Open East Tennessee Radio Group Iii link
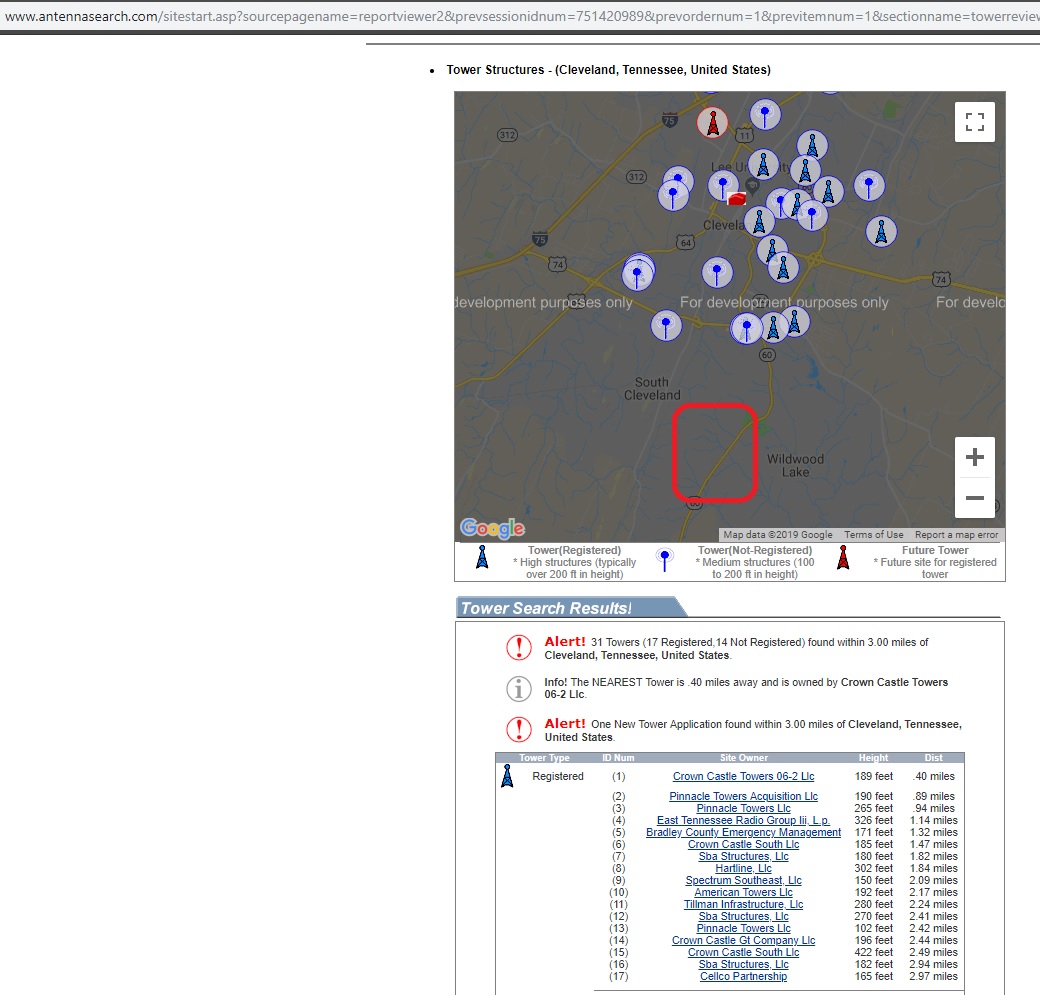The height and width of the screenshot is (995, 1040). pos(744,820)
